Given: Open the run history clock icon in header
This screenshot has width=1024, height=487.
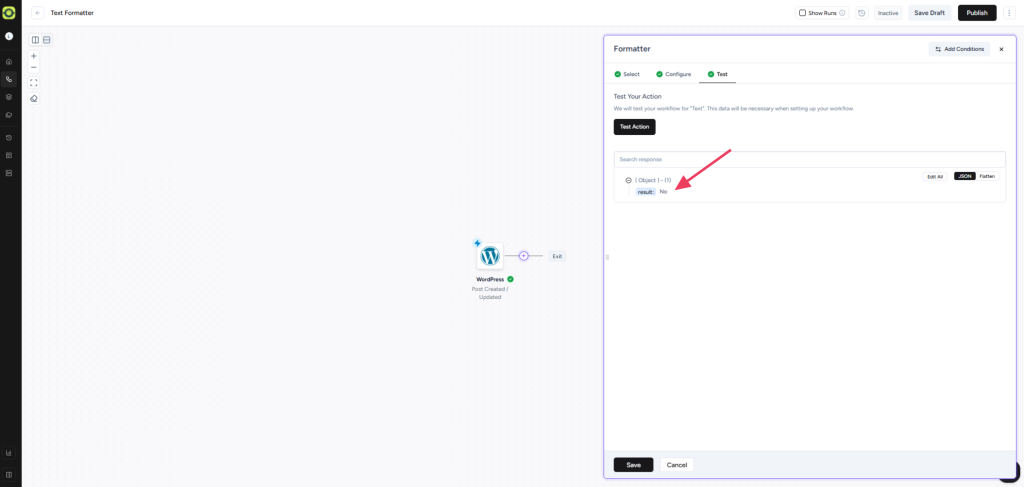Looking at the screenshot, I should click(862, 13).
